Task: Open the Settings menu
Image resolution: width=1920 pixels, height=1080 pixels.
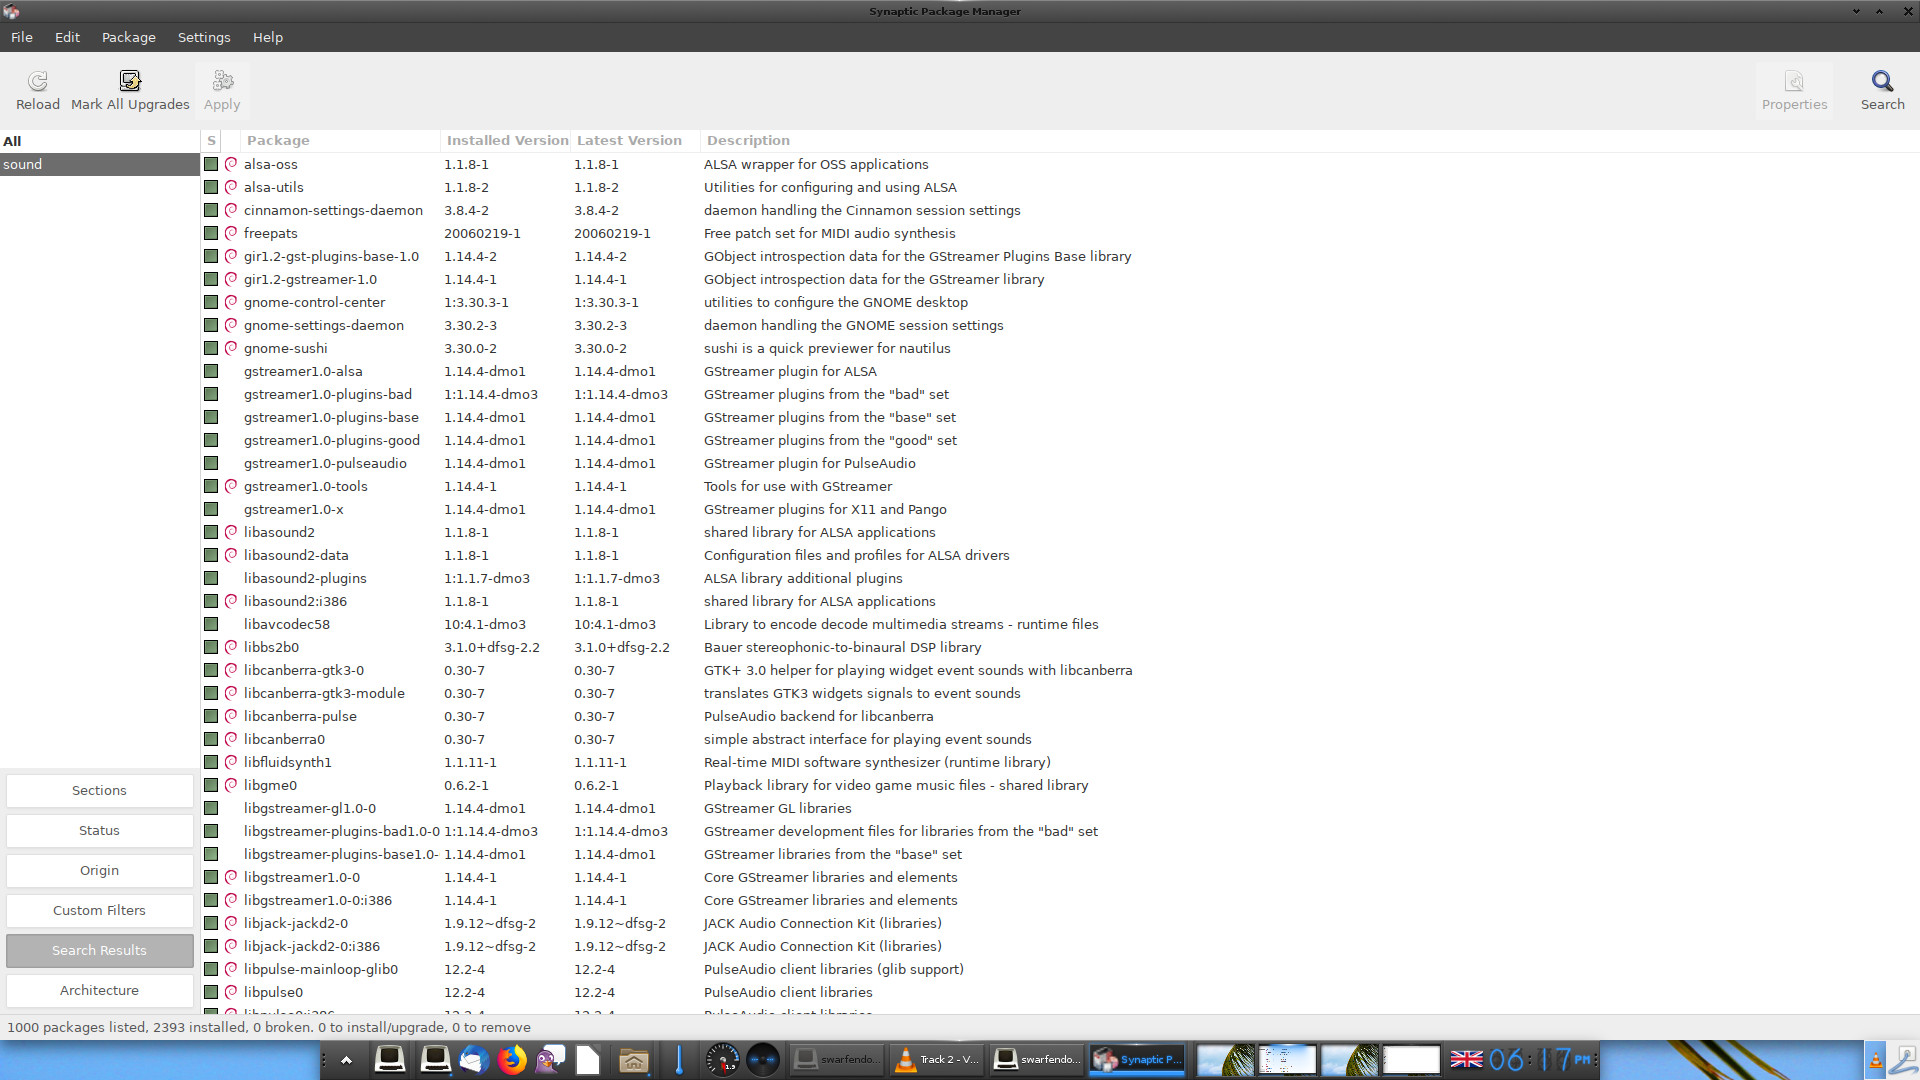Action: click(203, 37)
